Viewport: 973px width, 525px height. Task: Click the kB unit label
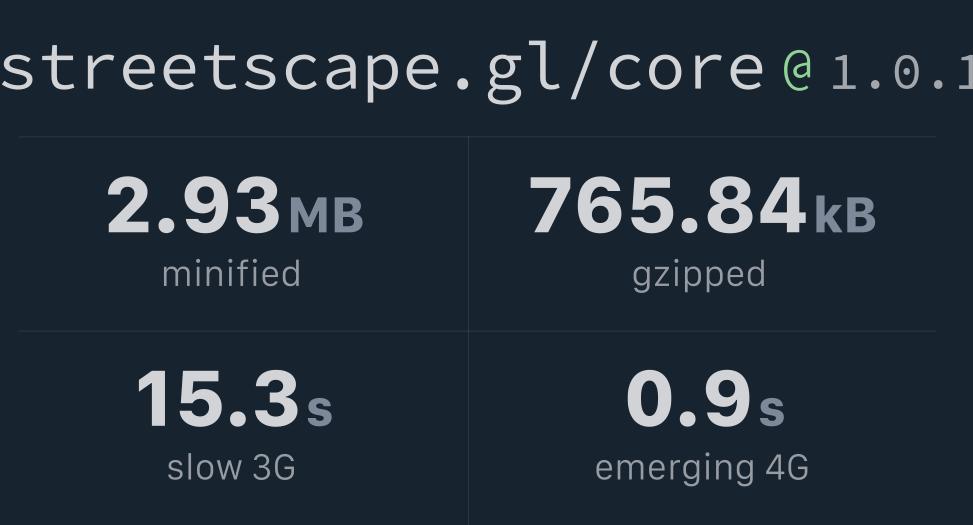coord(845,216)
